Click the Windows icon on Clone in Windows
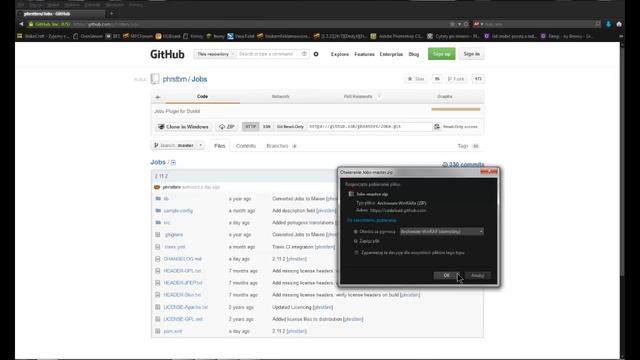 [161, 127]
